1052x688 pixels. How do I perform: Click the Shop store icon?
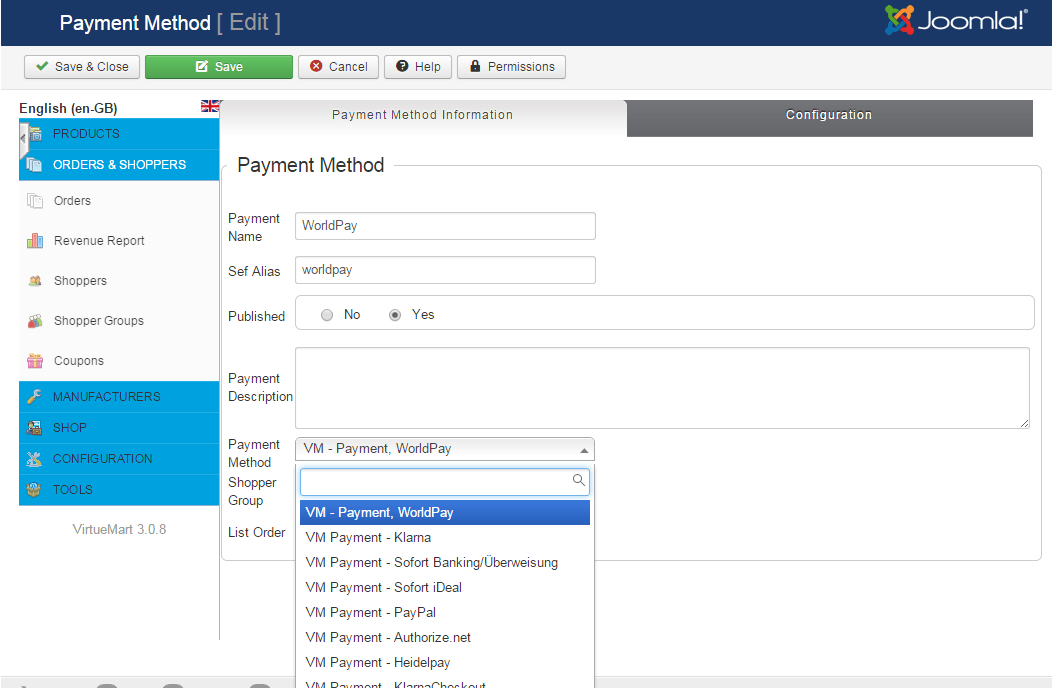point(34,428)
